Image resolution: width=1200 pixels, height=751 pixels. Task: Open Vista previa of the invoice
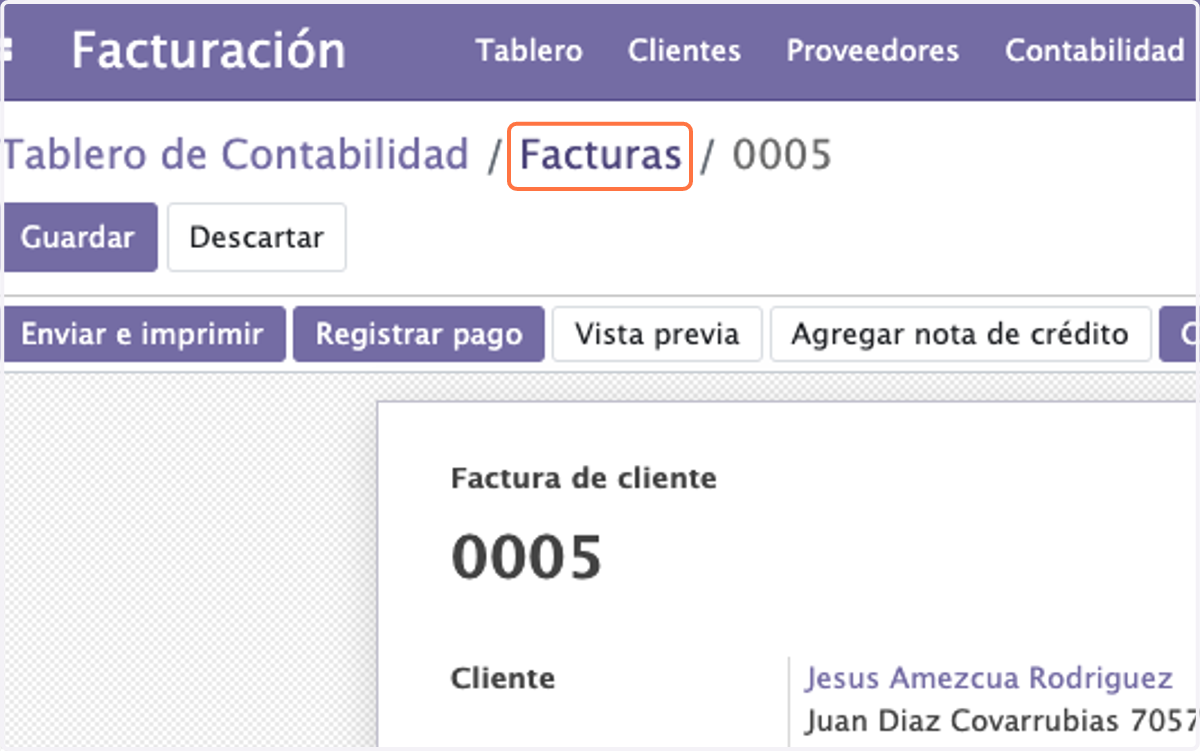click(x=657, y=334)
